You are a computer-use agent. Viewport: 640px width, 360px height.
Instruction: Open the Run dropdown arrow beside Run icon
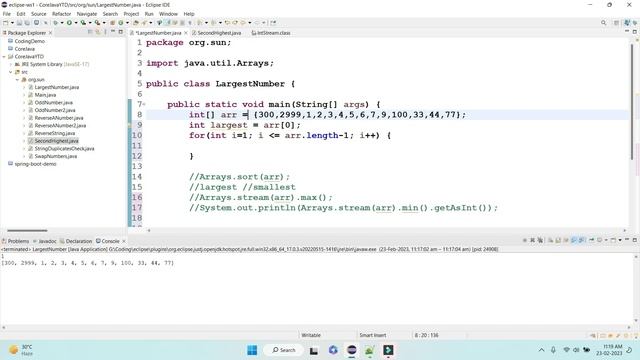click(x=76, y=23)
